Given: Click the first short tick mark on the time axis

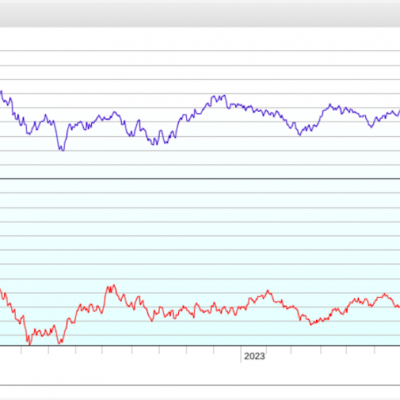Looking at the screenshot, I should pyautogui.click(x=21, y=350).
